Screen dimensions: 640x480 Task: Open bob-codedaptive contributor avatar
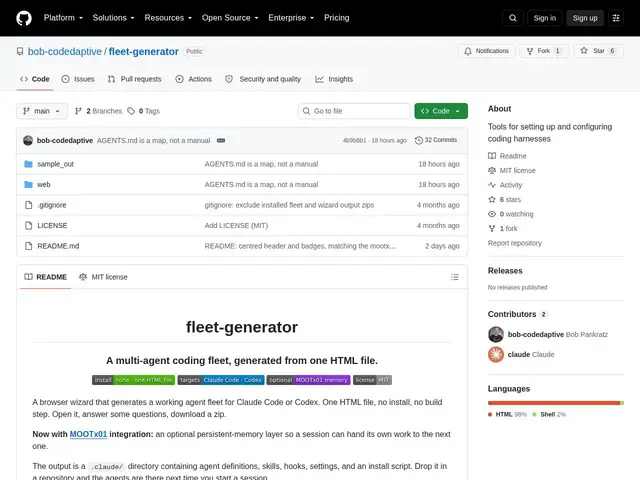[496, 334]
